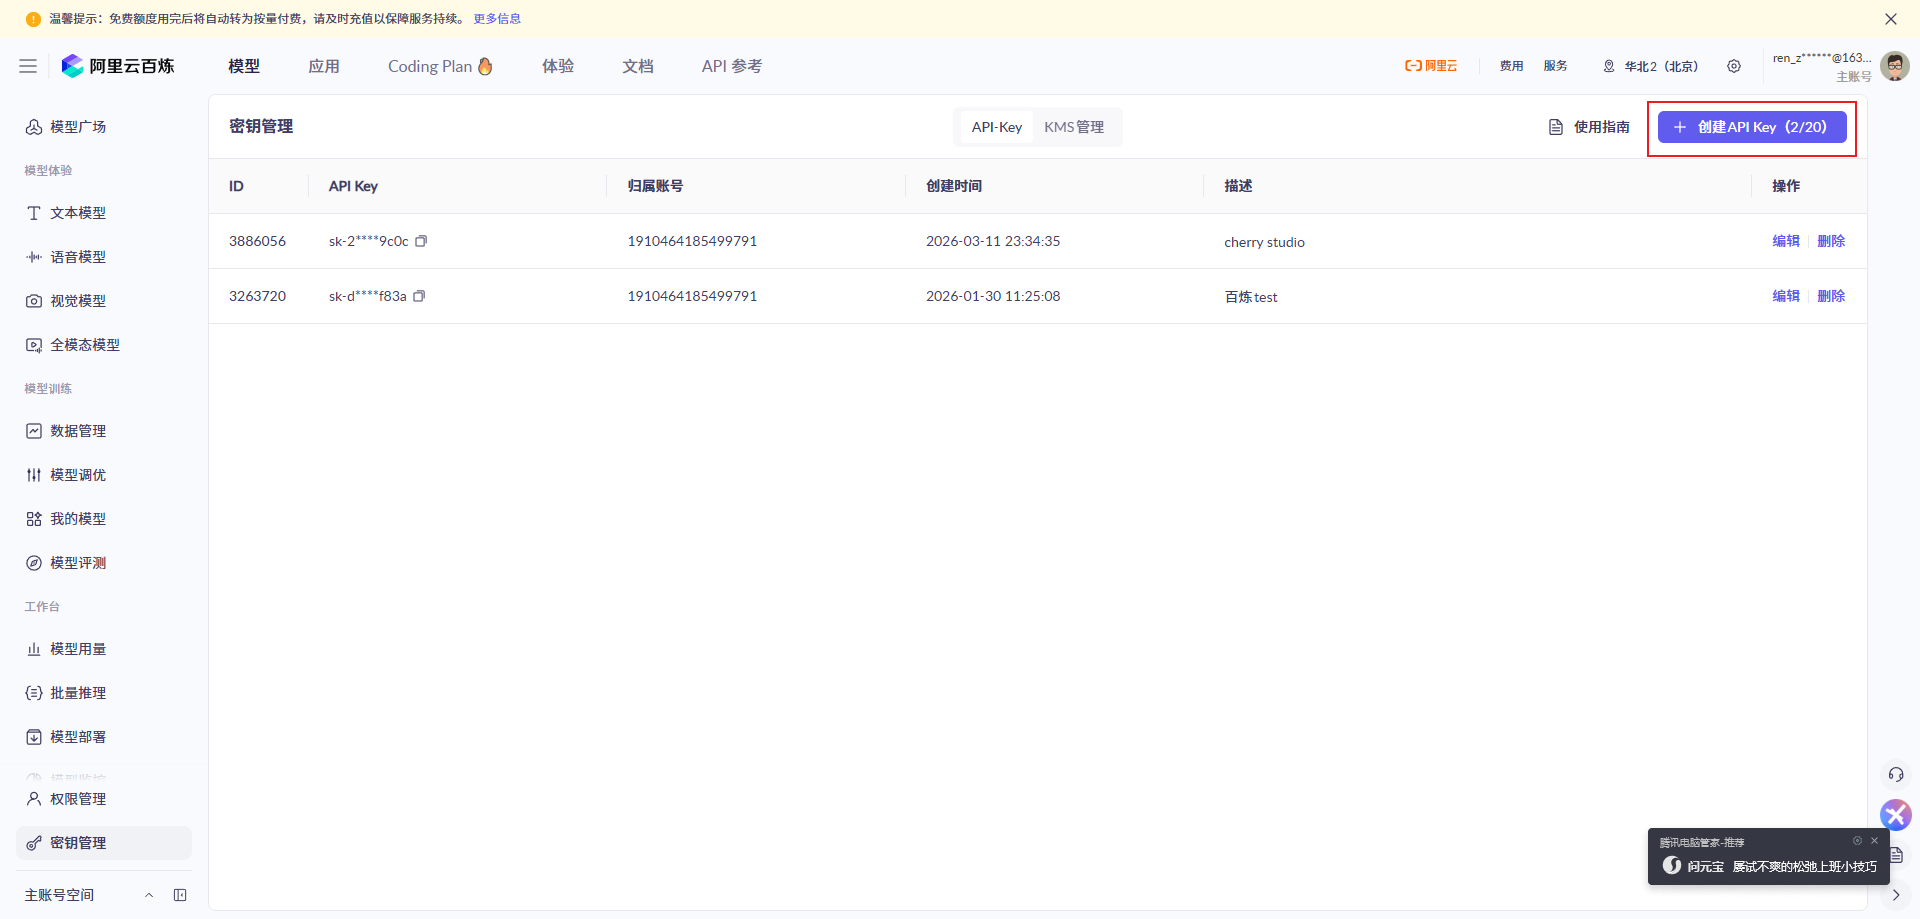
Task: Open the Coding Plan menu
Action: click(439, 66)
